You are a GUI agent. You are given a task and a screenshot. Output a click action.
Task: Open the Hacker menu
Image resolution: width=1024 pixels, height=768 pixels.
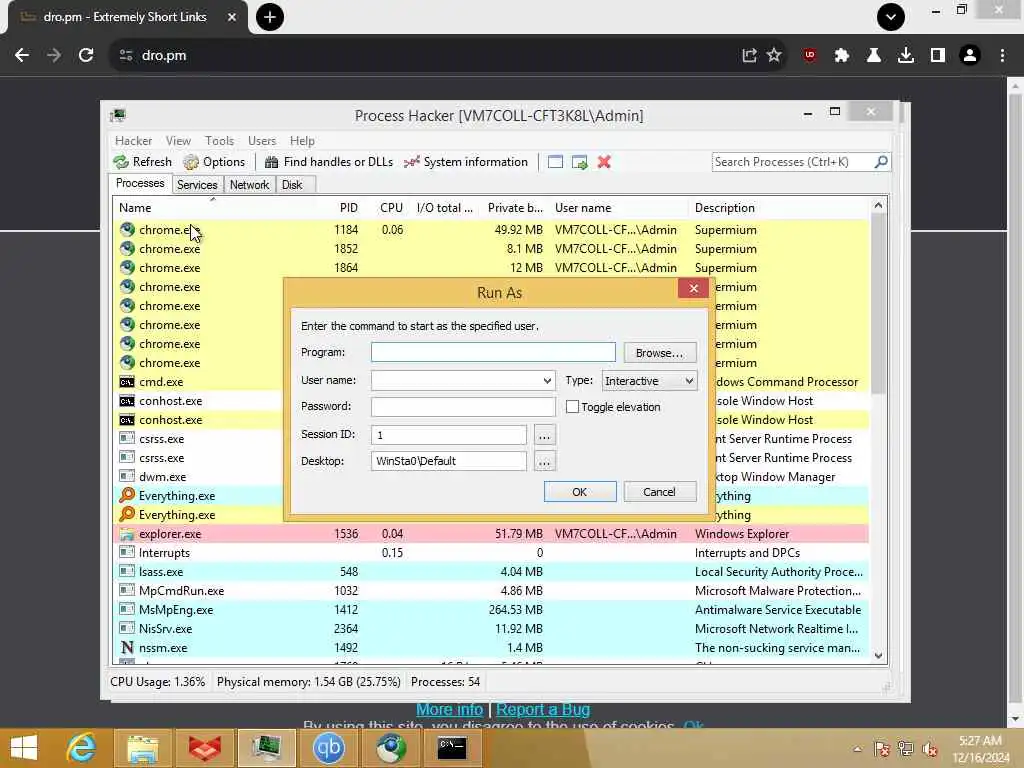click(133, 141)
